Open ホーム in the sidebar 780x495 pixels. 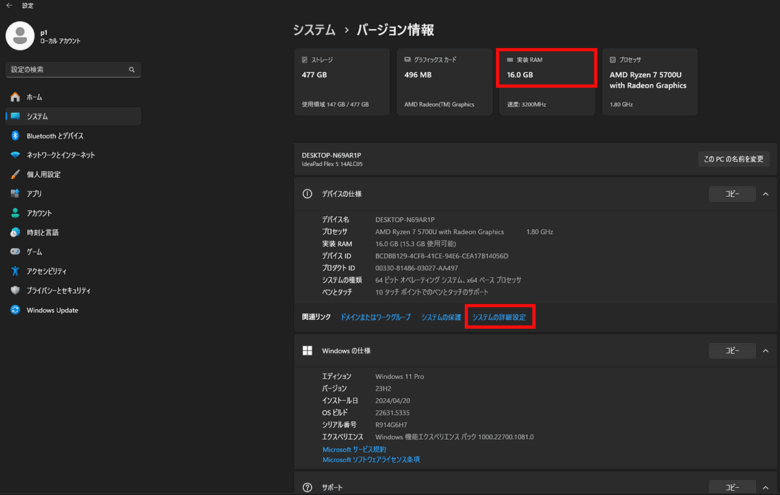click(x=73, y=97)
